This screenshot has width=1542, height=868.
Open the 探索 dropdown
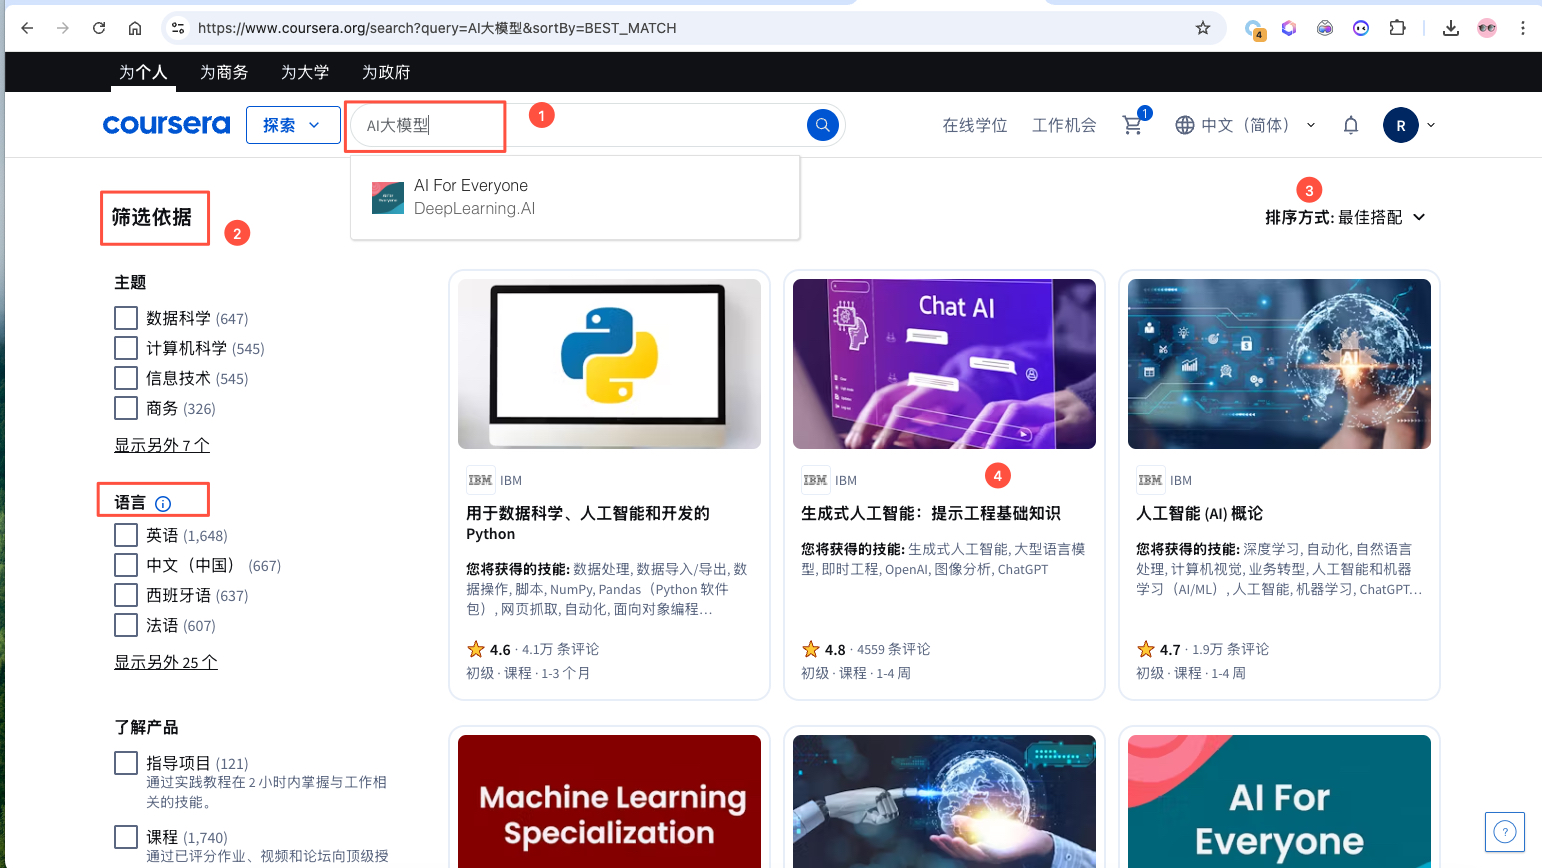(292, 125)
